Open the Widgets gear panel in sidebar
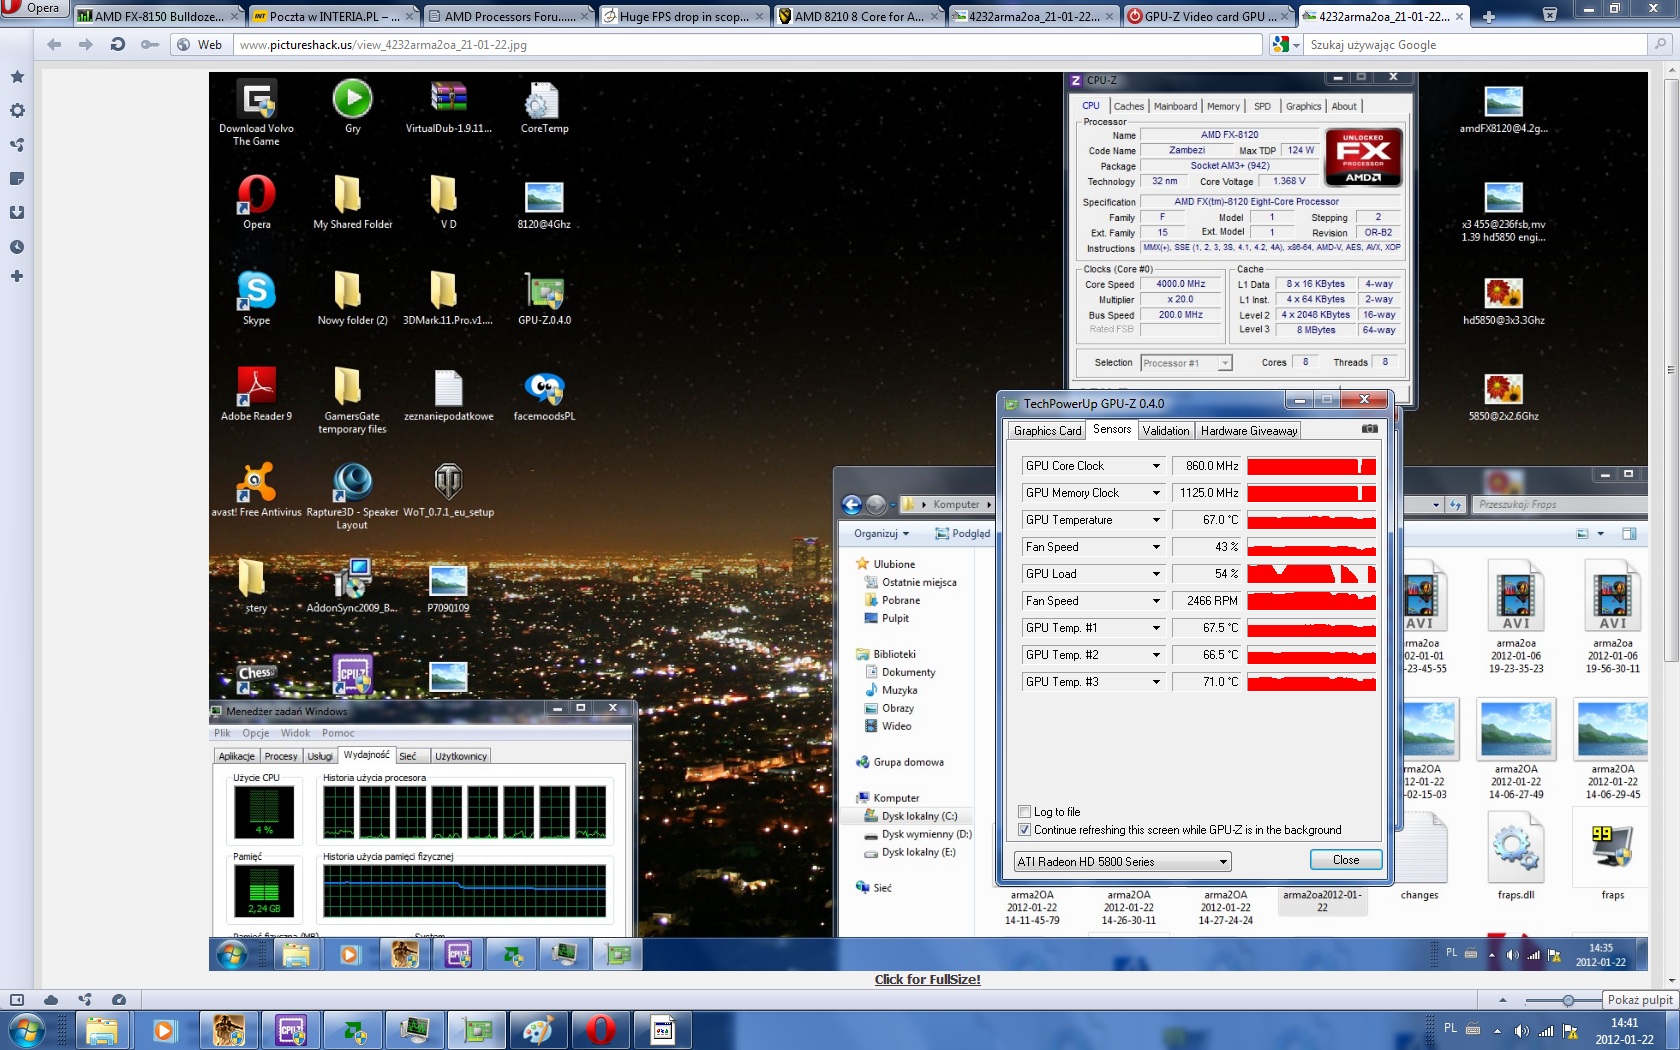Screen dimensions: 1680x1050 coord(17,111)
